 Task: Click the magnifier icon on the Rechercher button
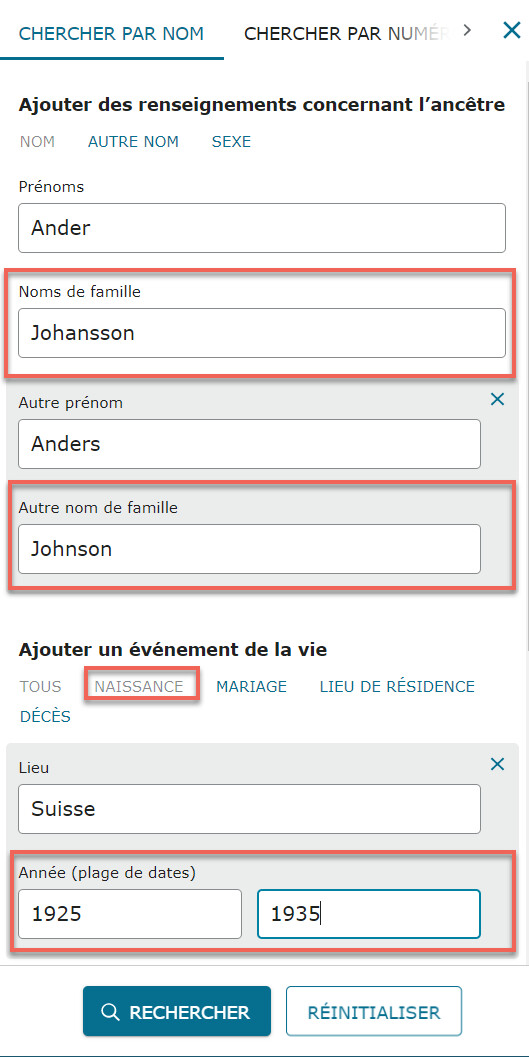coord(110,1012)
